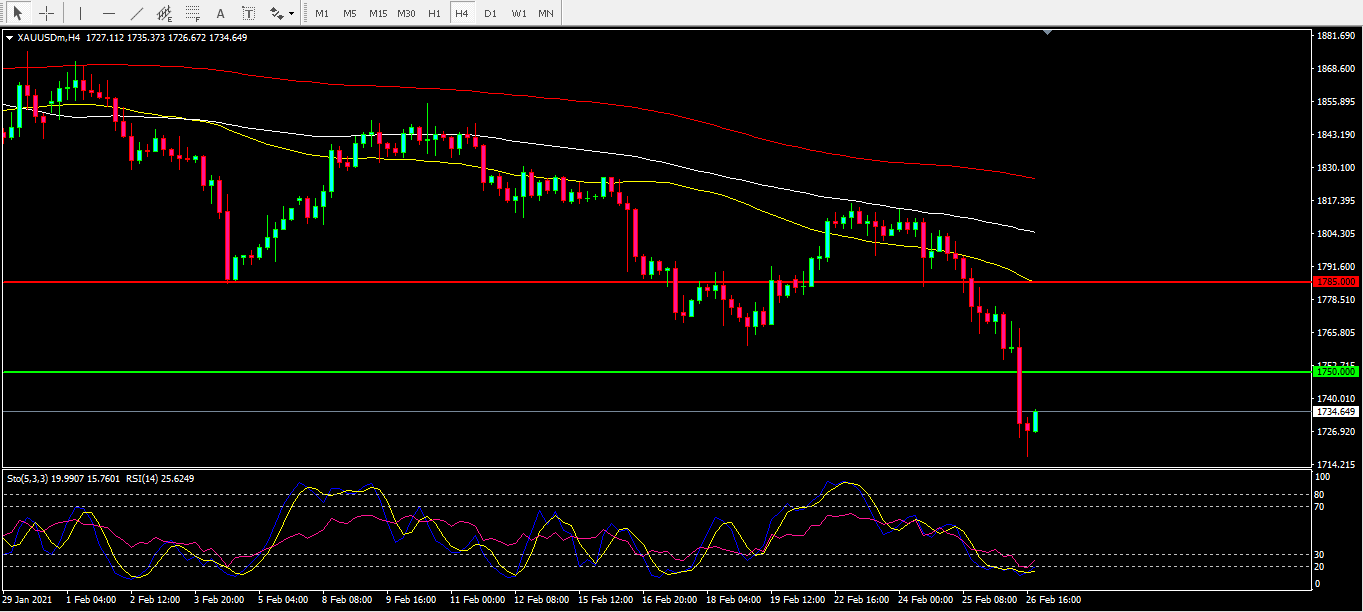Toggle the H1 timeframe button
Viewport: 1363px width, 612px height.
(x=434, y=13)
